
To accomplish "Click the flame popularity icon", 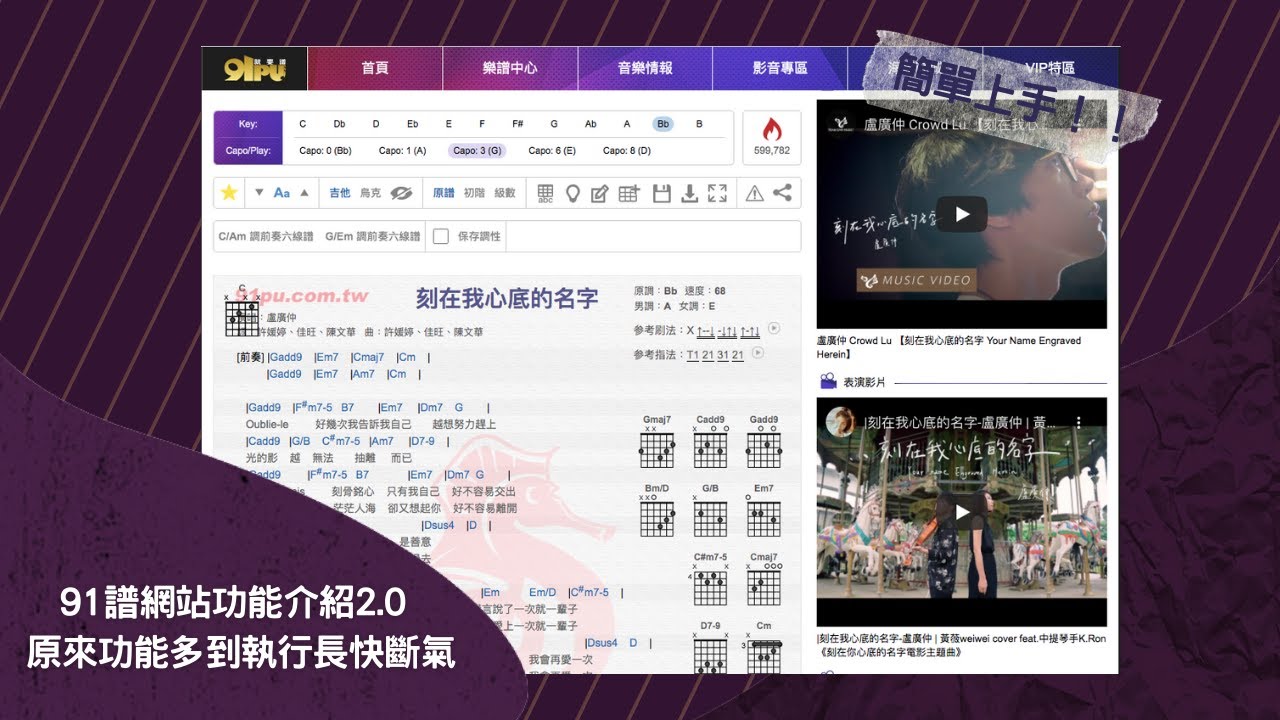I will [x=772, y=129].
